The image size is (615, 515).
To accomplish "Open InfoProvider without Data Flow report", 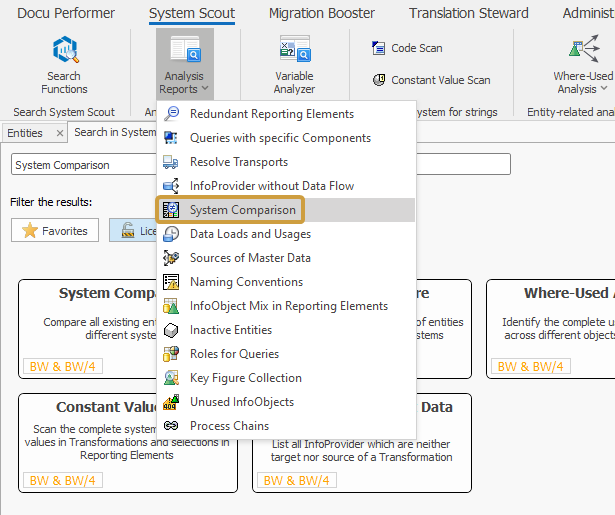I will pyautogui.click(x=271, y=186).
